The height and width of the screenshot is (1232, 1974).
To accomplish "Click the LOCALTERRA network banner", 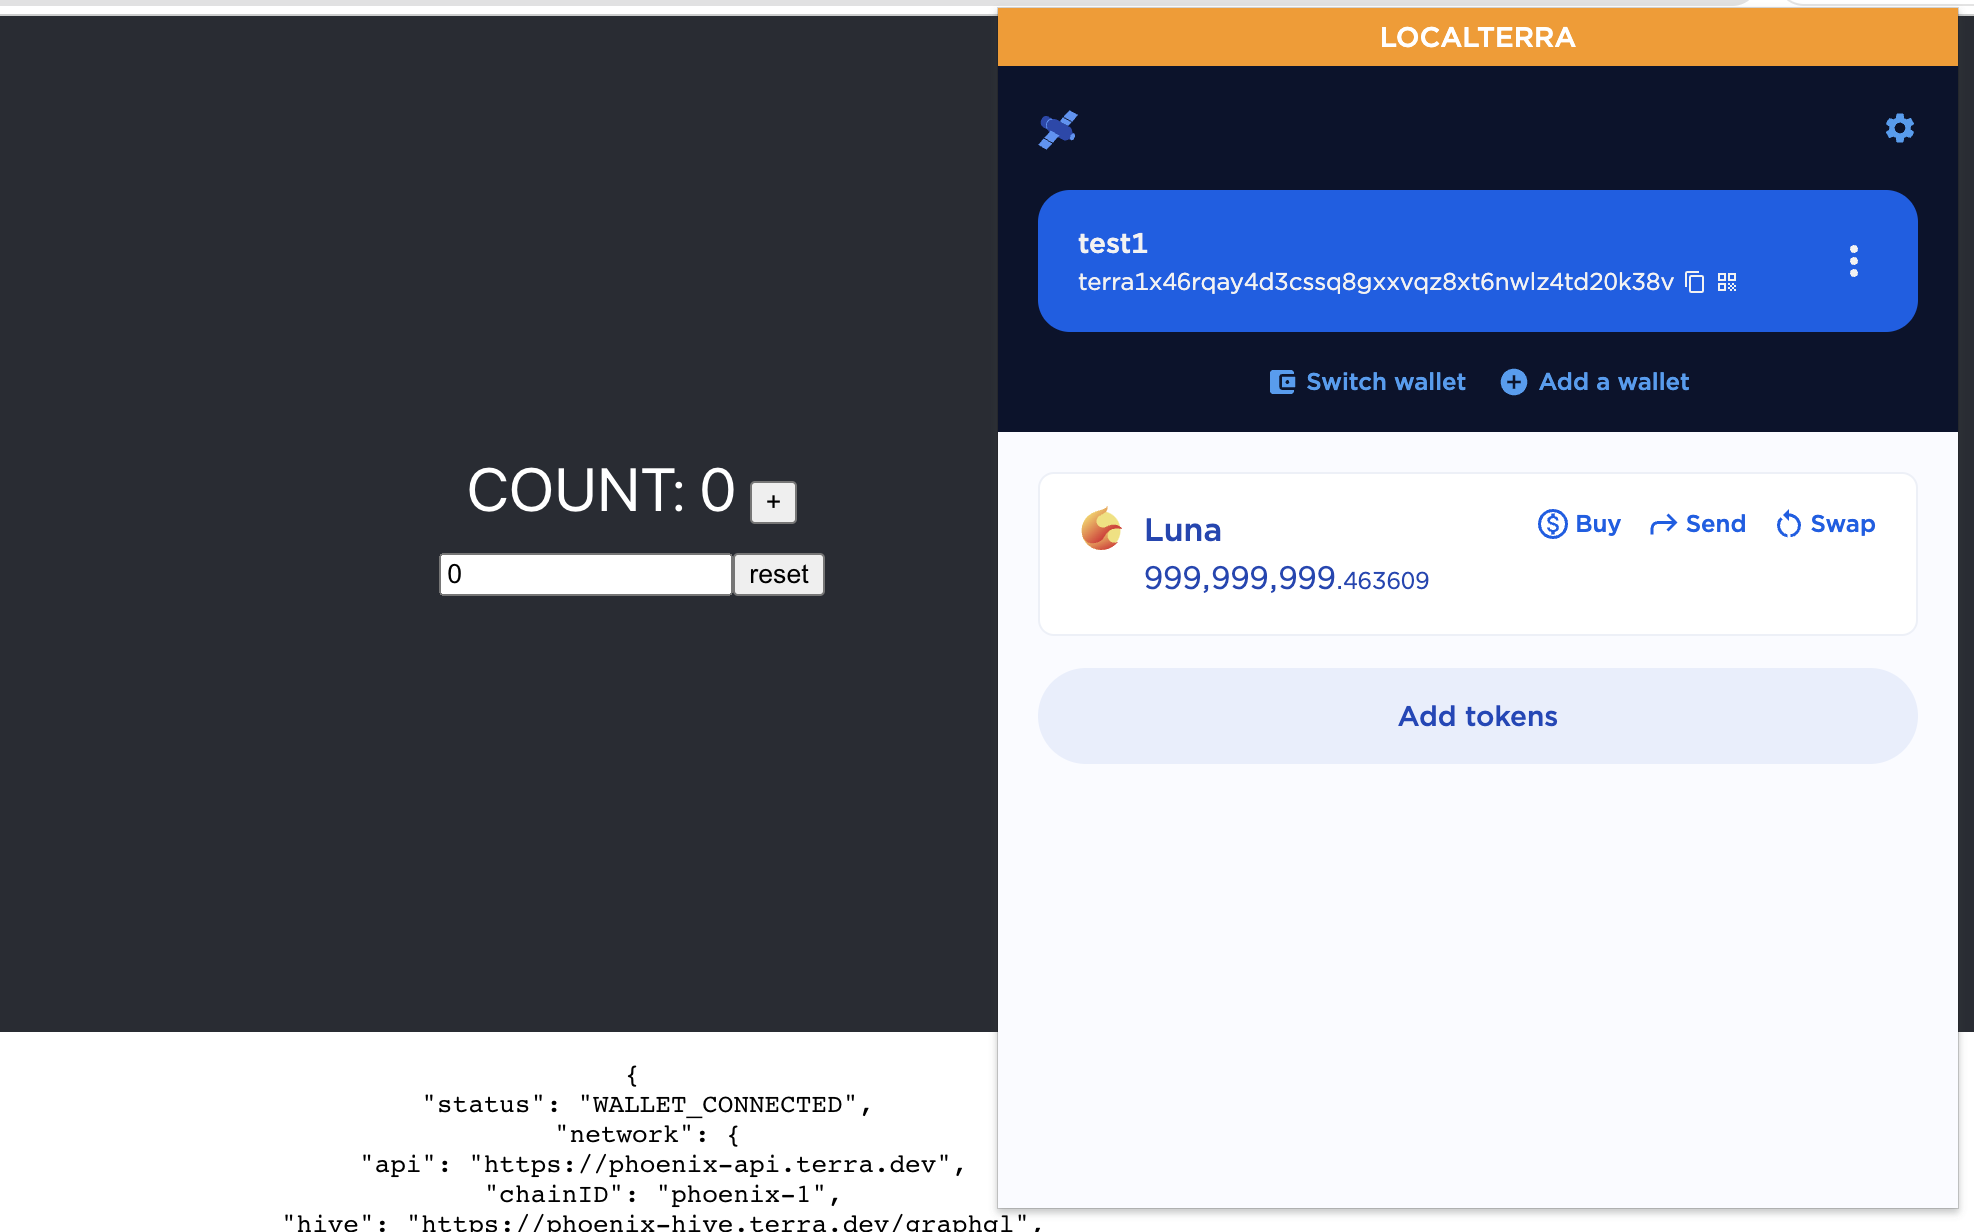I will (1477, 37).
